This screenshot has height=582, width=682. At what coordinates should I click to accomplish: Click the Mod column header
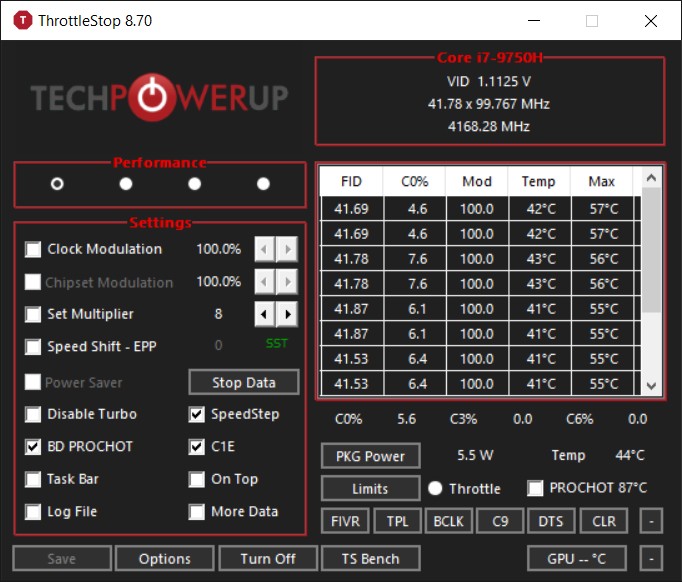[x=477, y=181]
